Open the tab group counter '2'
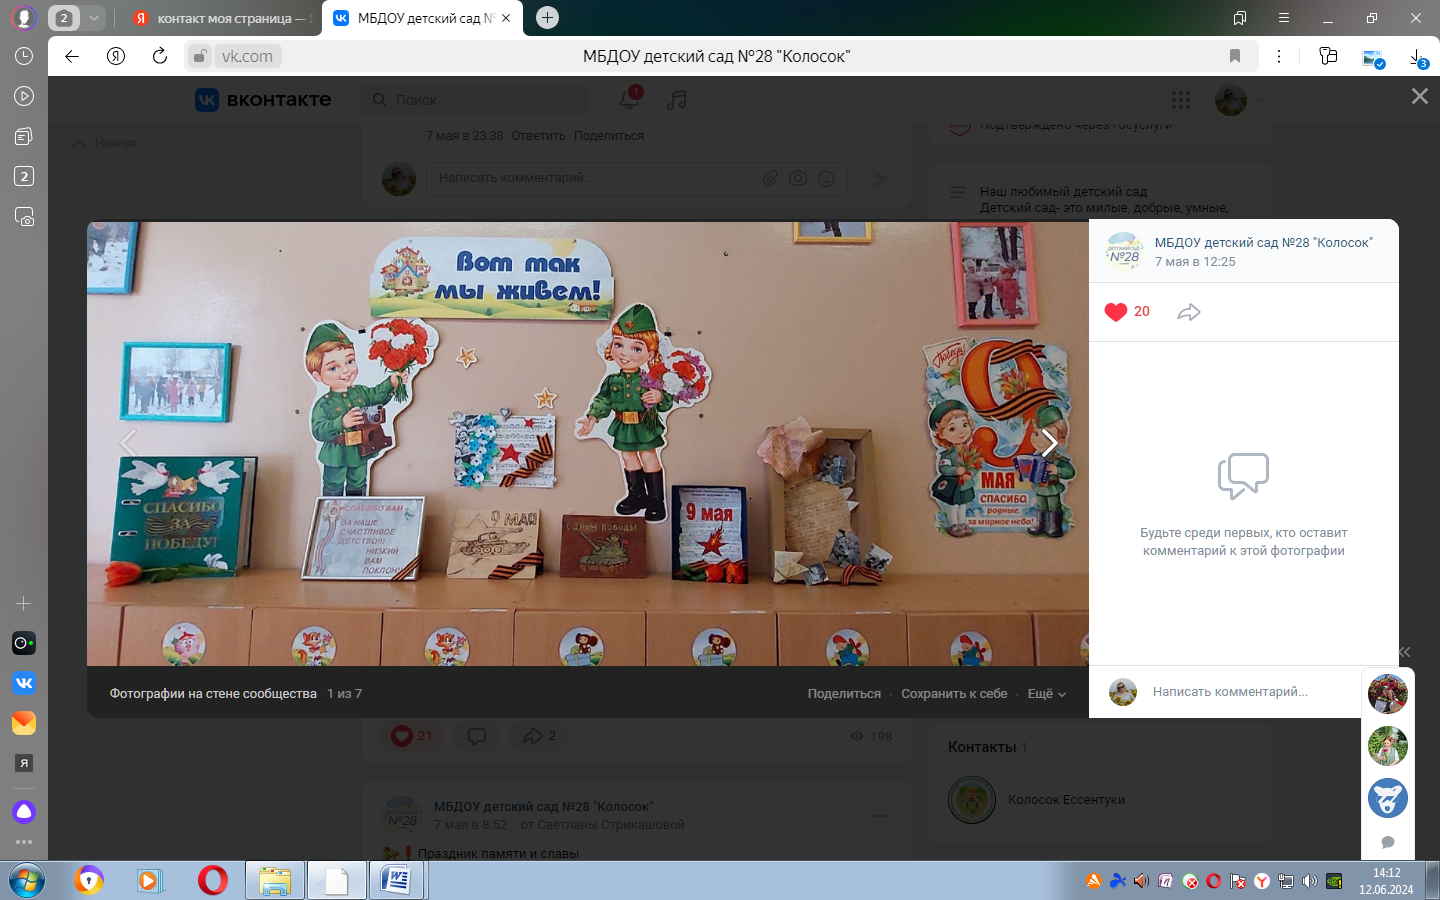 coord(64,18)
